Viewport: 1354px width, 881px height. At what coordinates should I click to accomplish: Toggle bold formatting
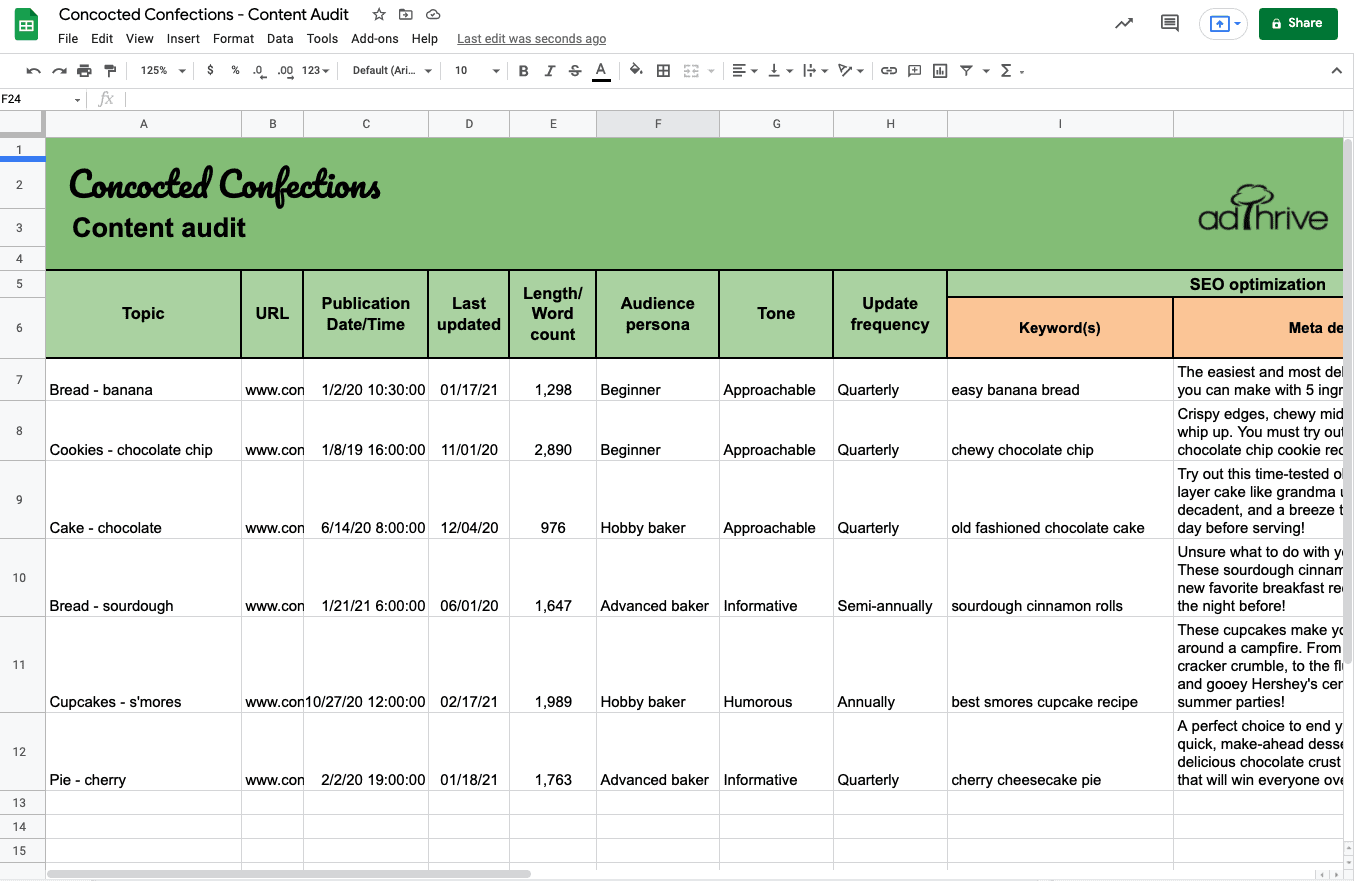point(523,71)
